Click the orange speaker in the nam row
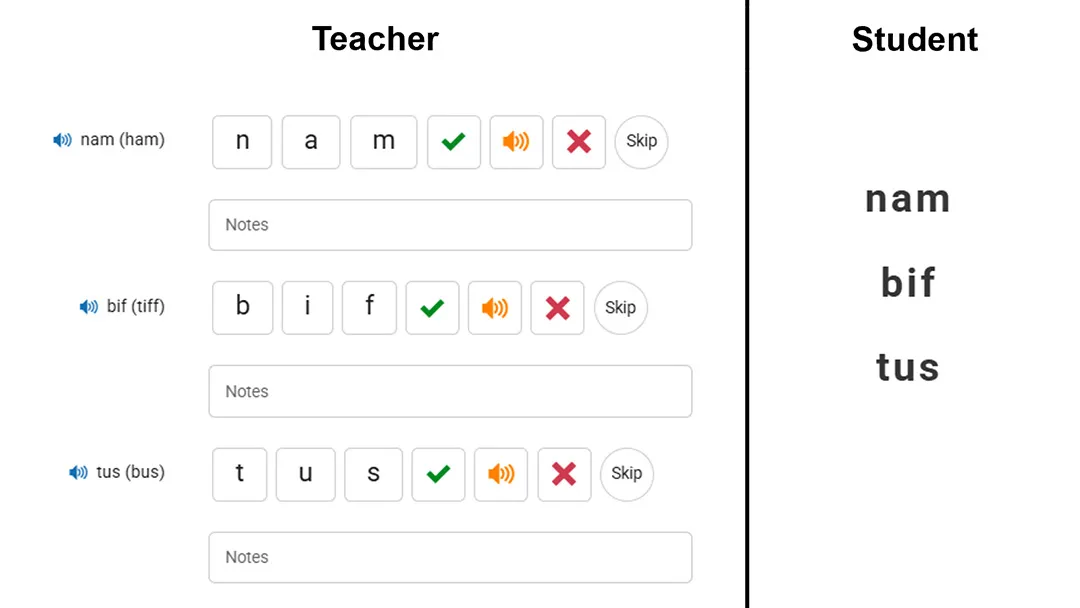 pyautogui.click(x=516, y=142)
